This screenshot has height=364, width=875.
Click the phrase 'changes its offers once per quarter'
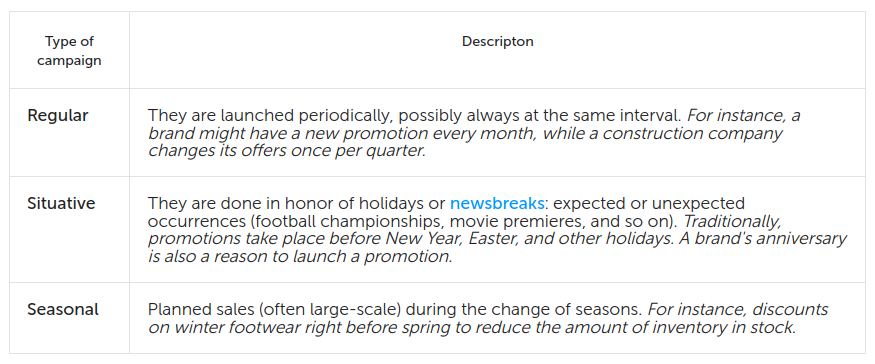[x=285, y=151]
